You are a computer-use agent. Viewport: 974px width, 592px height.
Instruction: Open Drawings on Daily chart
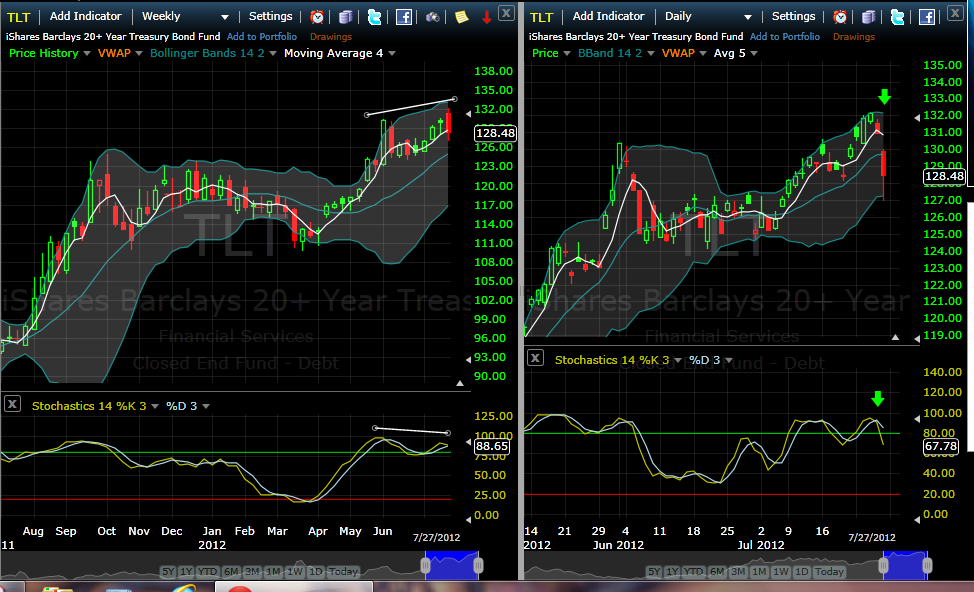[x=853, y=37]
